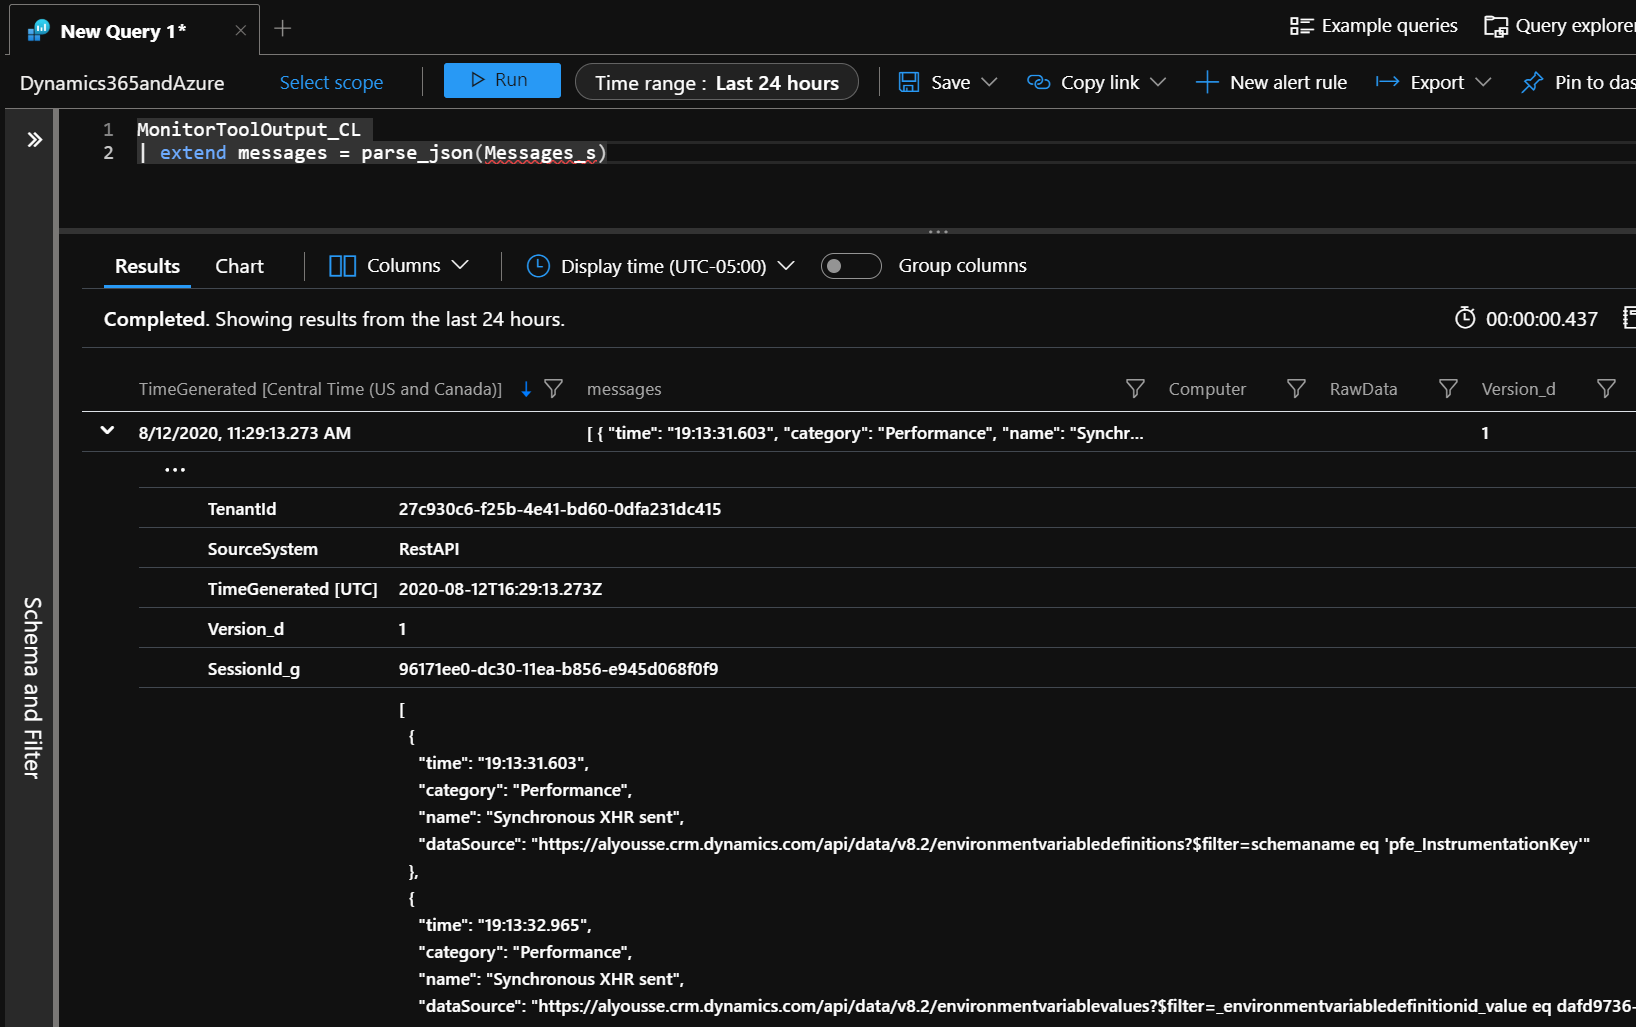Click the Columns layout icon
Image resolution: width=1636 pixels, height=1027 pixels.
[x=342, y=266]
